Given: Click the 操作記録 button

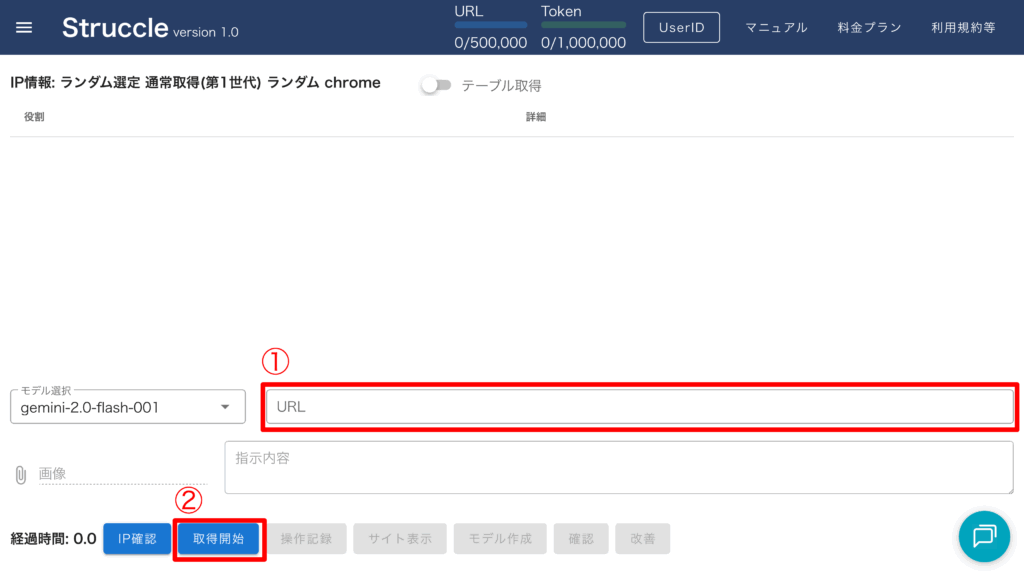Looking at the screenshot, I should click(x=313, y=539).
